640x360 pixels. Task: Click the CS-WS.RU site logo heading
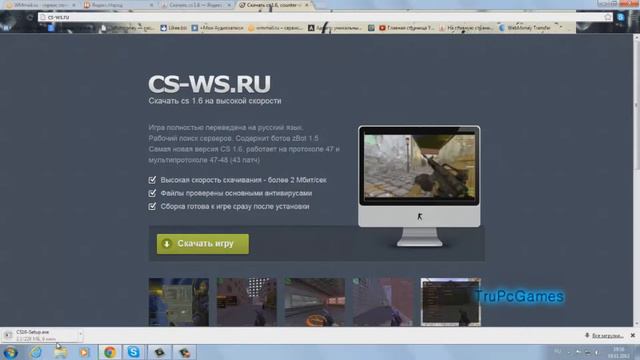[x=209, y=84]
